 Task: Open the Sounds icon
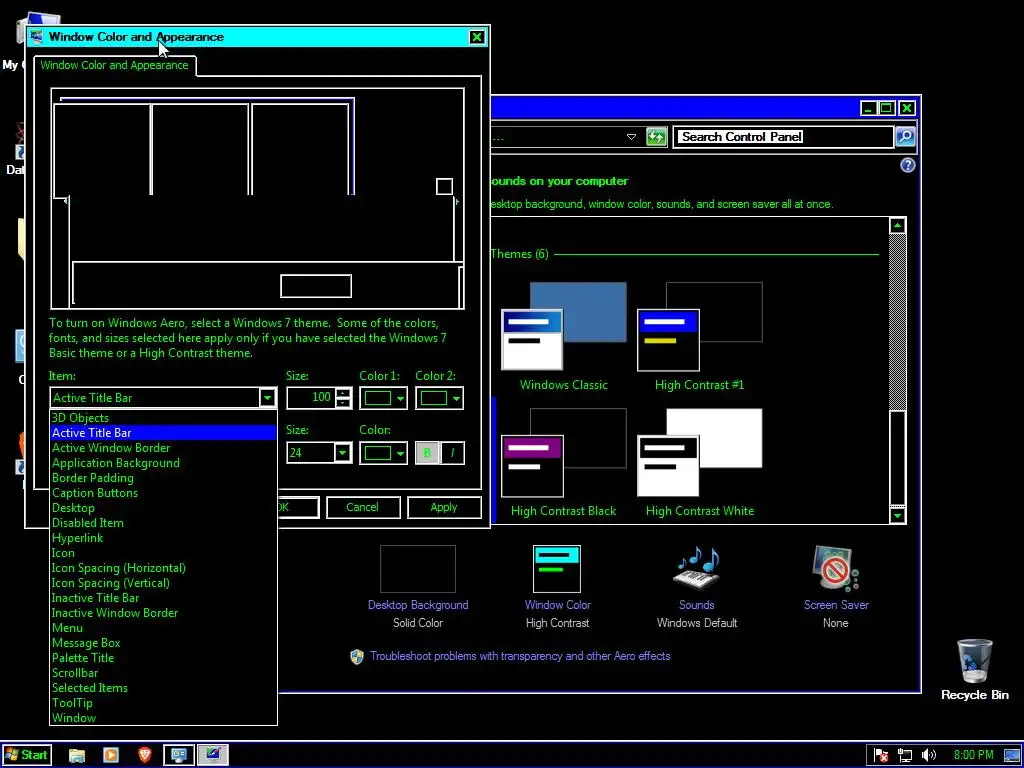coord(696,569)
